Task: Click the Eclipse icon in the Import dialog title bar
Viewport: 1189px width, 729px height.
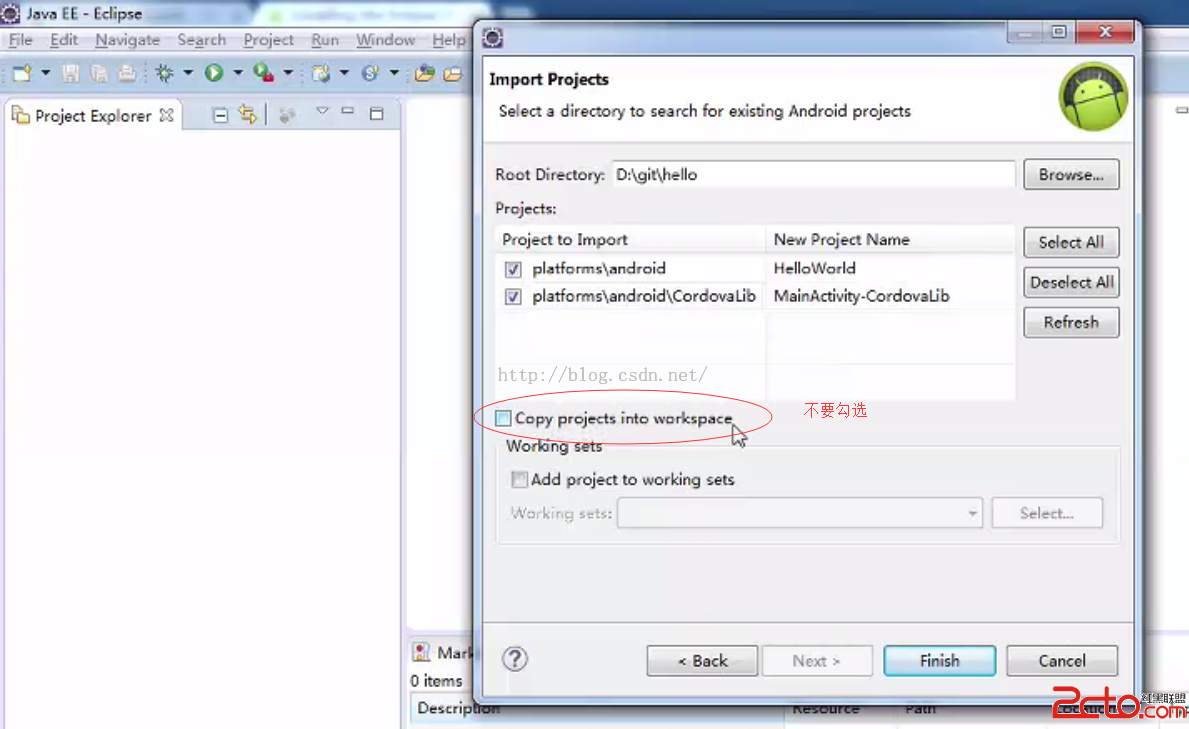Action: click(493, 38)
